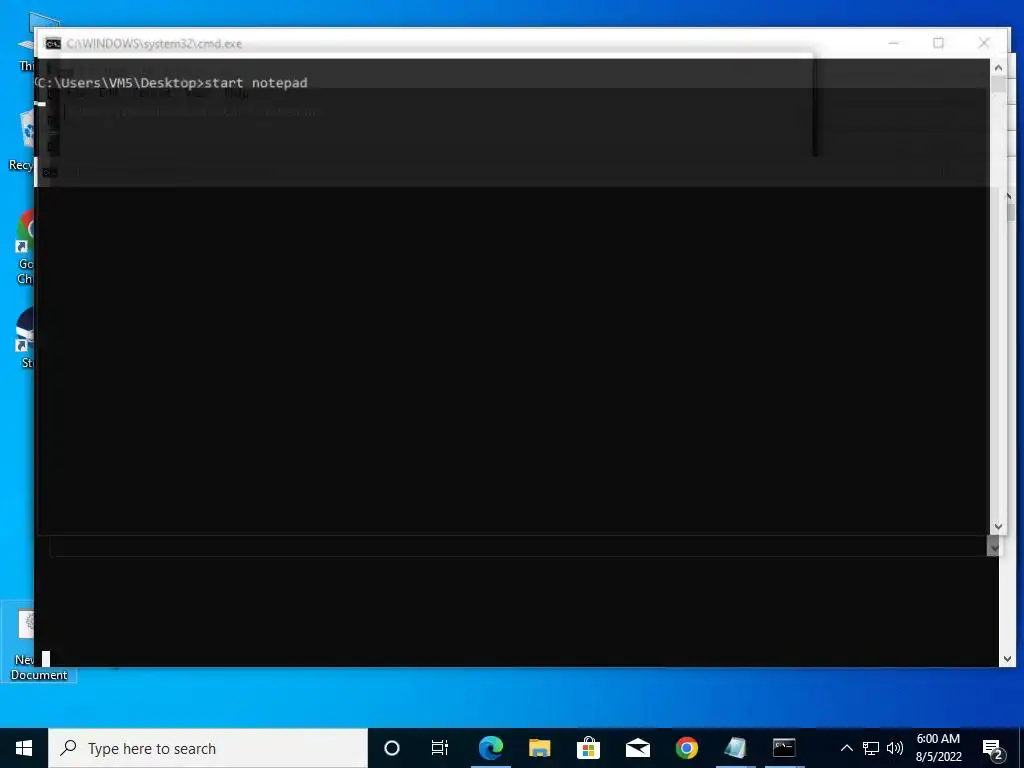Screen dimensions: 1024x768
Task: Select the Command Prompt taskbar icon
Action: click(x=784, y=748)
